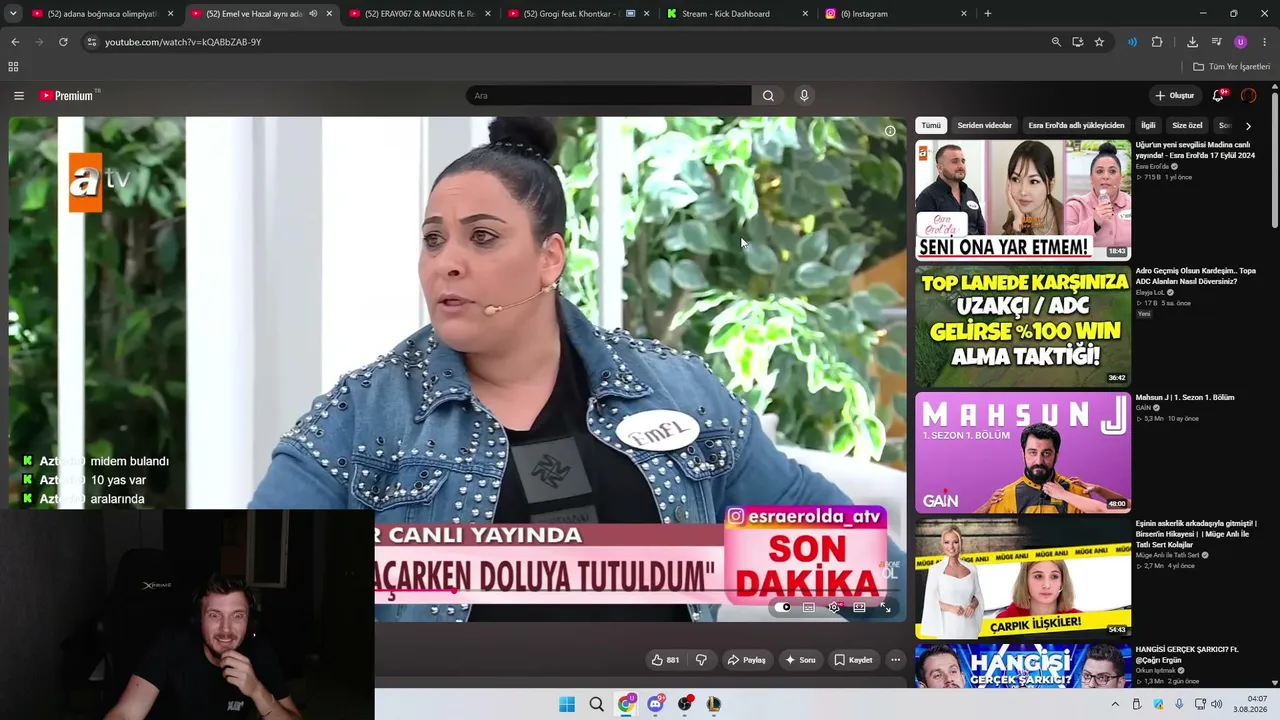Toggle autoplay switch in the player
The width and height of the screenshot is (1280, 720).
coord(783,607)
